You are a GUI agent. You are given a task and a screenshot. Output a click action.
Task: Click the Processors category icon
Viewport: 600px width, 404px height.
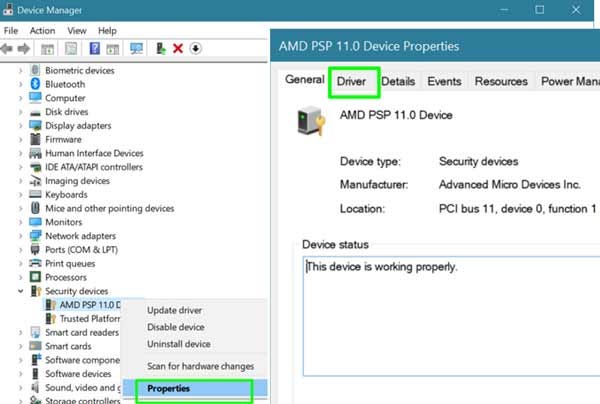[x=35, y=277]
